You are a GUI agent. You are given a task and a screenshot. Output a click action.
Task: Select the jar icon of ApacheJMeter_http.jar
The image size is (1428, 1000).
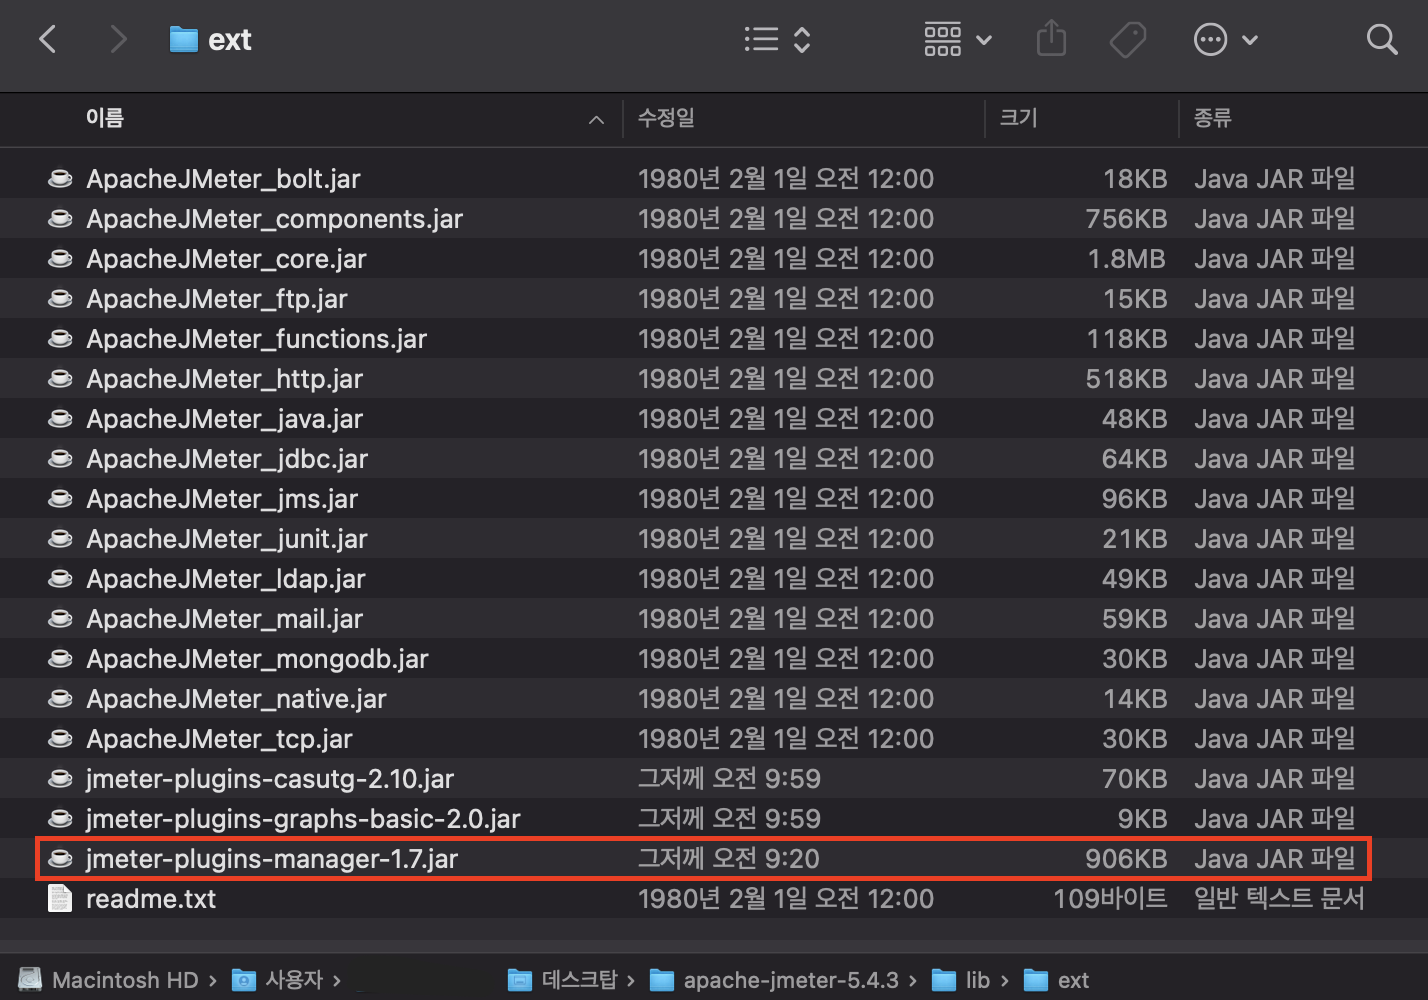click(60, 379)
